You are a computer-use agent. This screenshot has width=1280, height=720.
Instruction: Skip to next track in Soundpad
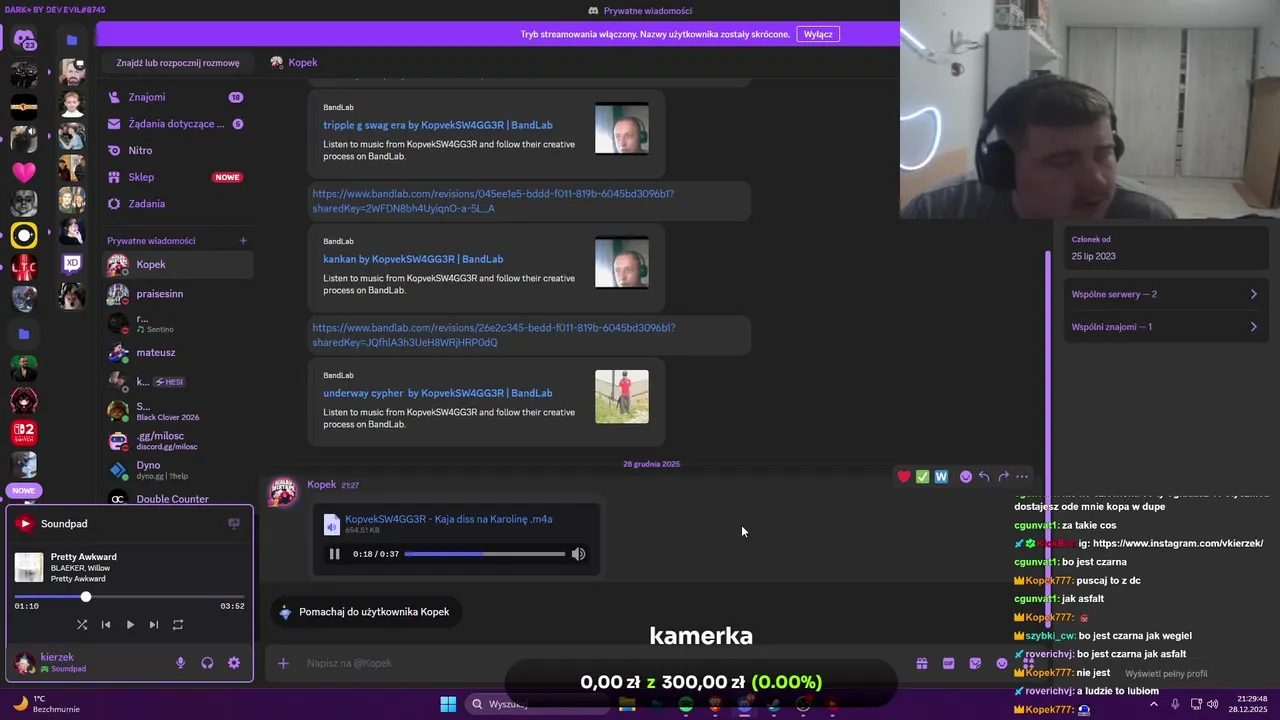154,624
